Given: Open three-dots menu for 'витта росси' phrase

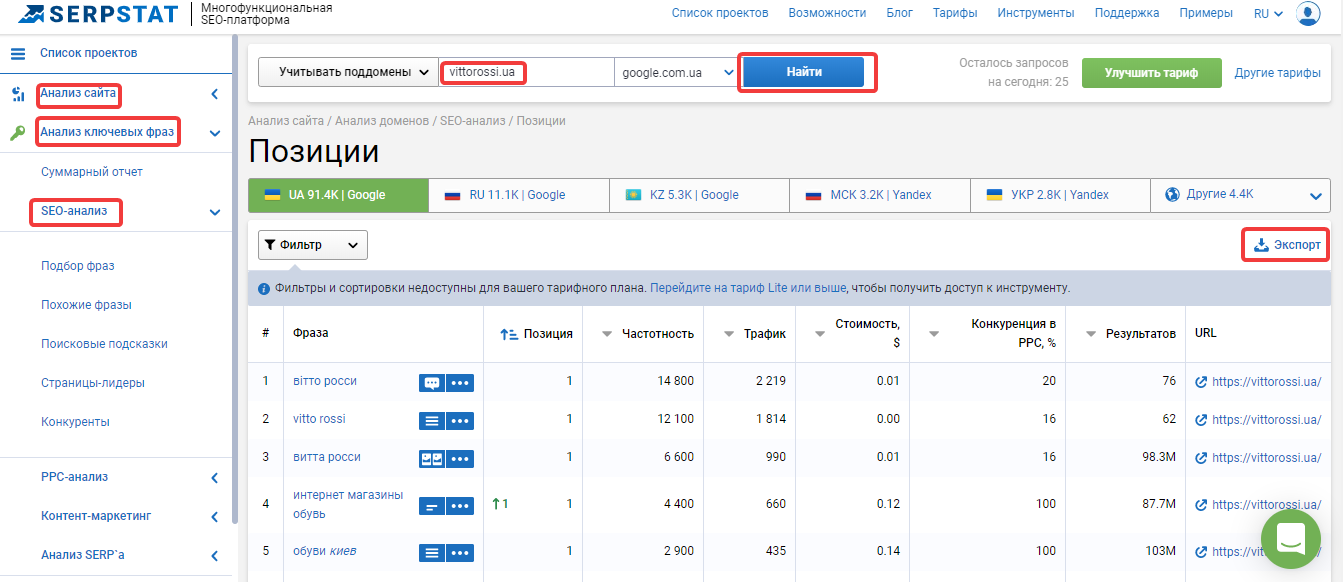Looking at the screenshot, I should 460,458.
